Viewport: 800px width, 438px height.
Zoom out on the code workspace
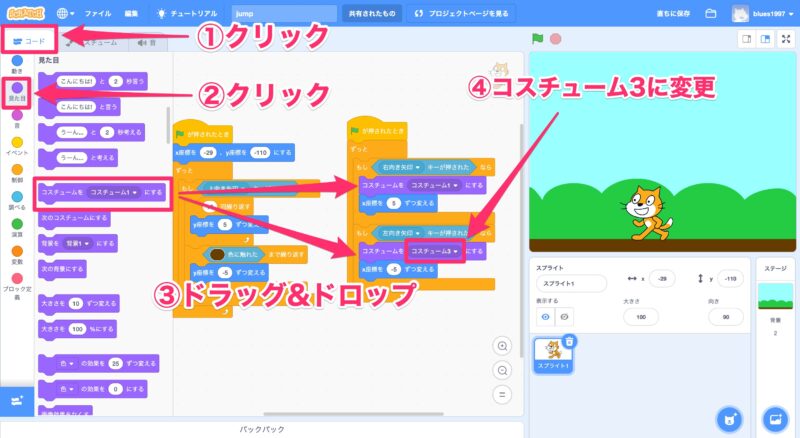[x=502, y=369]
